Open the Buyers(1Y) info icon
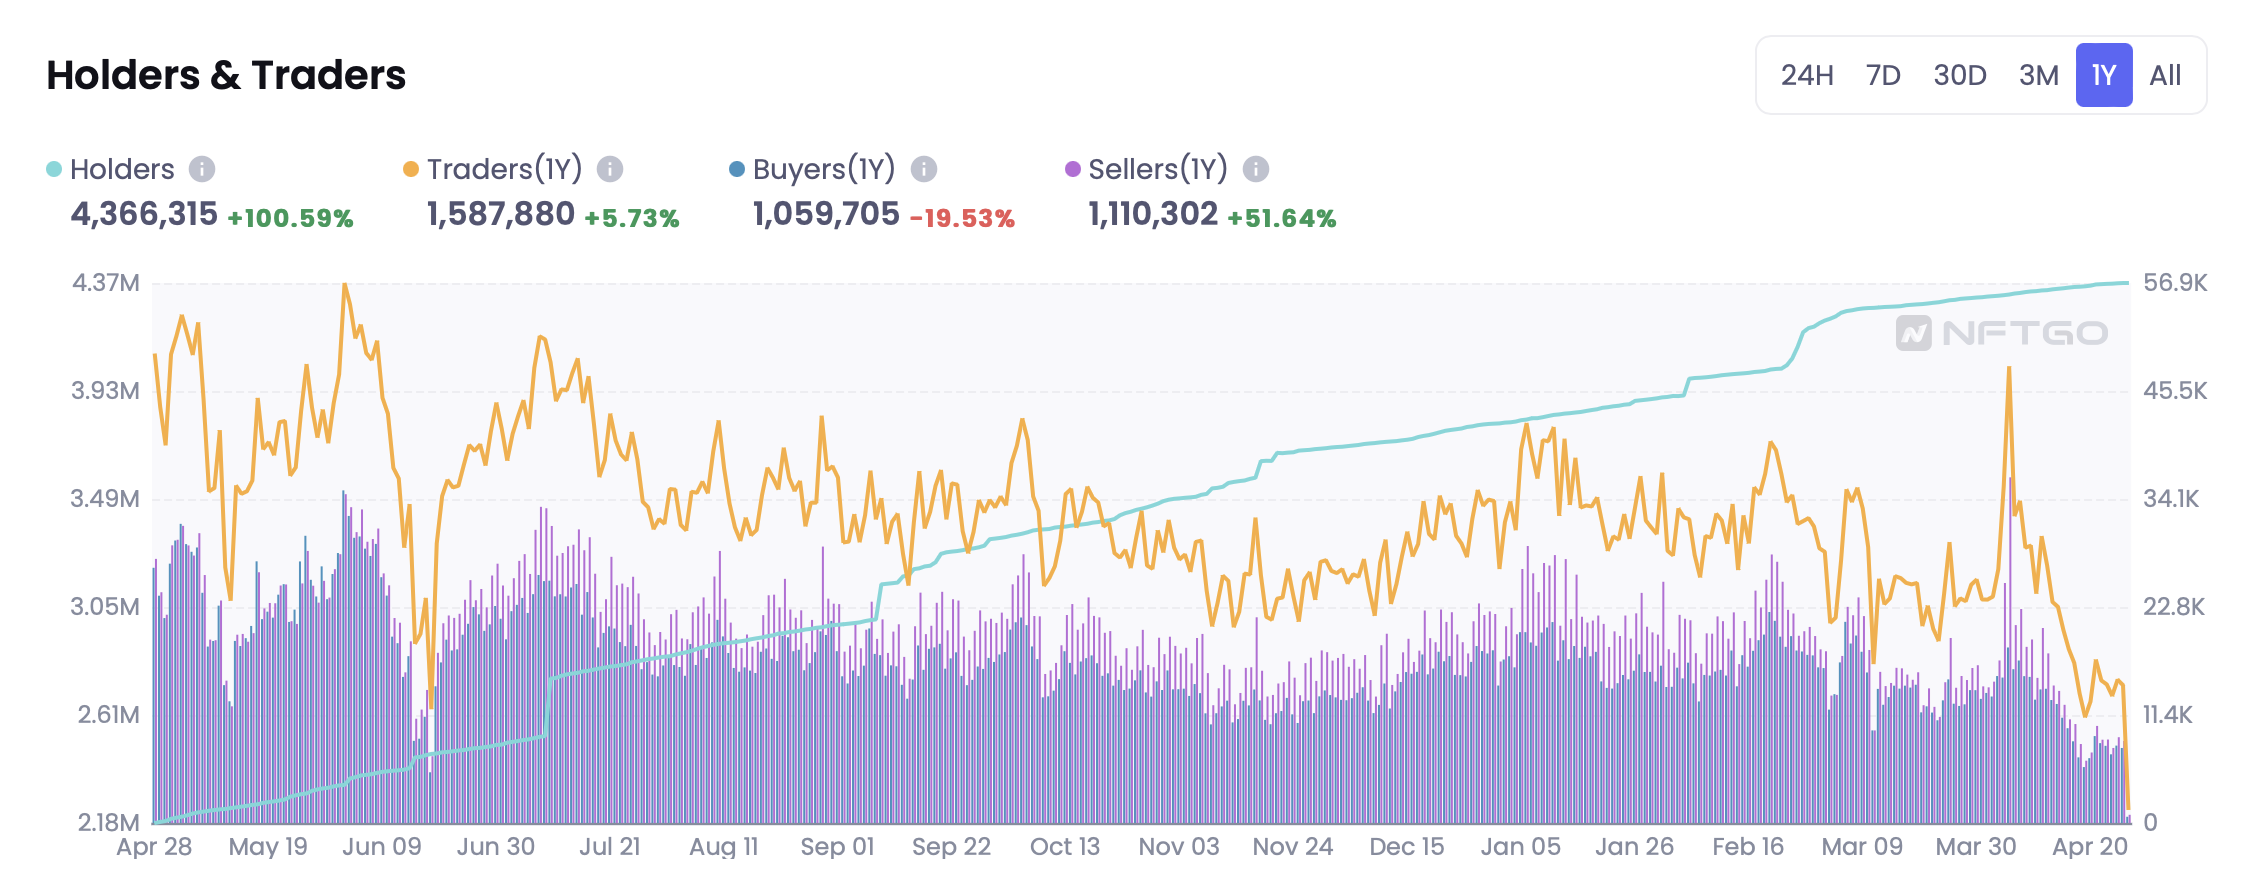Viewport: 2250px width, 875px height. (924, 169)
